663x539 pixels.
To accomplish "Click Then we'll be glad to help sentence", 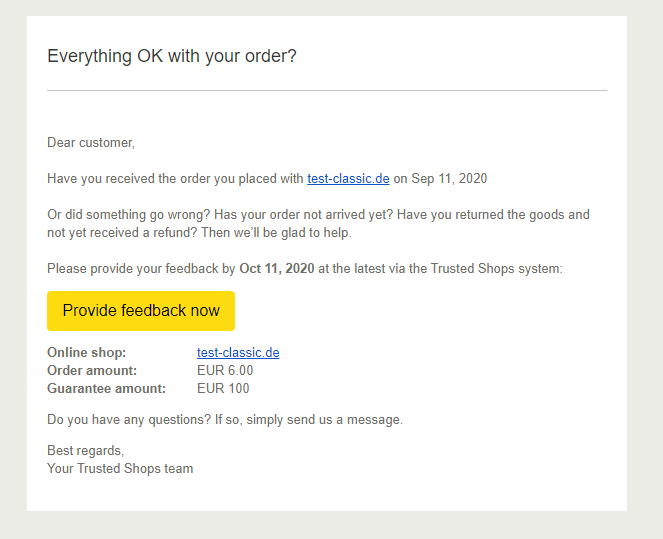I will pos(276,233).
